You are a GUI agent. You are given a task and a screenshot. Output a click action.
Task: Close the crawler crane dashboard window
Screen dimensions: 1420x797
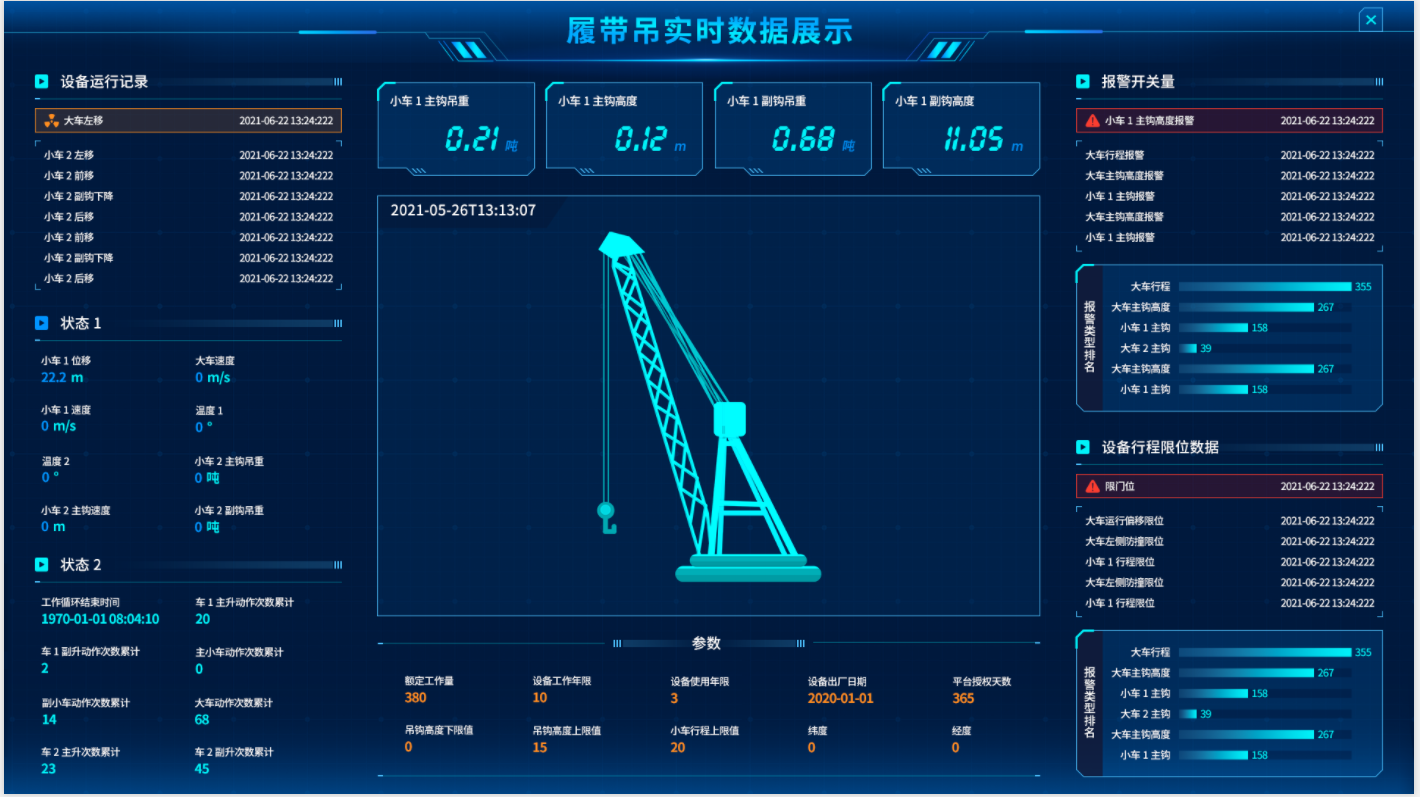[x=1371, y=19]
